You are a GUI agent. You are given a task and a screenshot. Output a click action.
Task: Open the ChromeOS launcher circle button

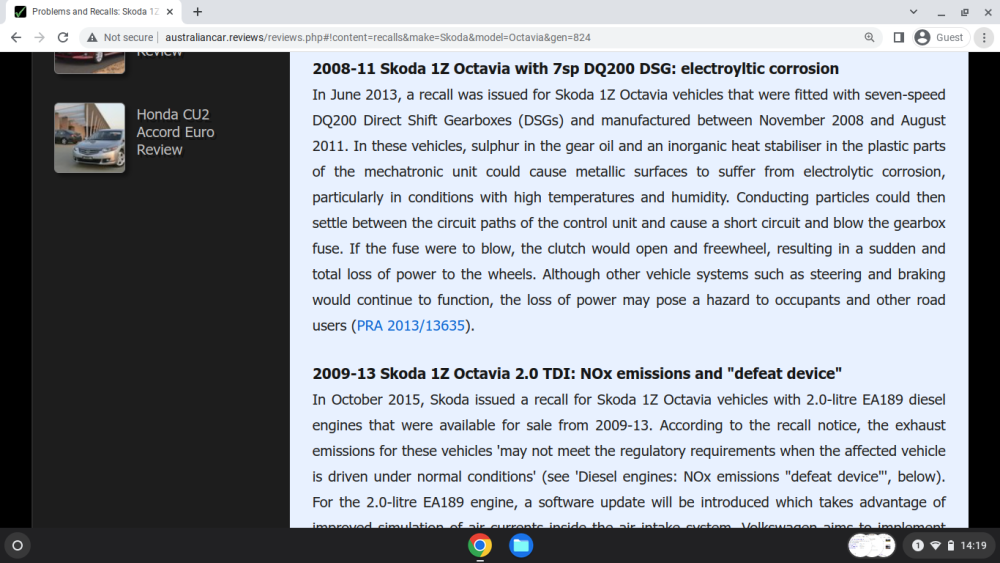[x=18, y=545]
